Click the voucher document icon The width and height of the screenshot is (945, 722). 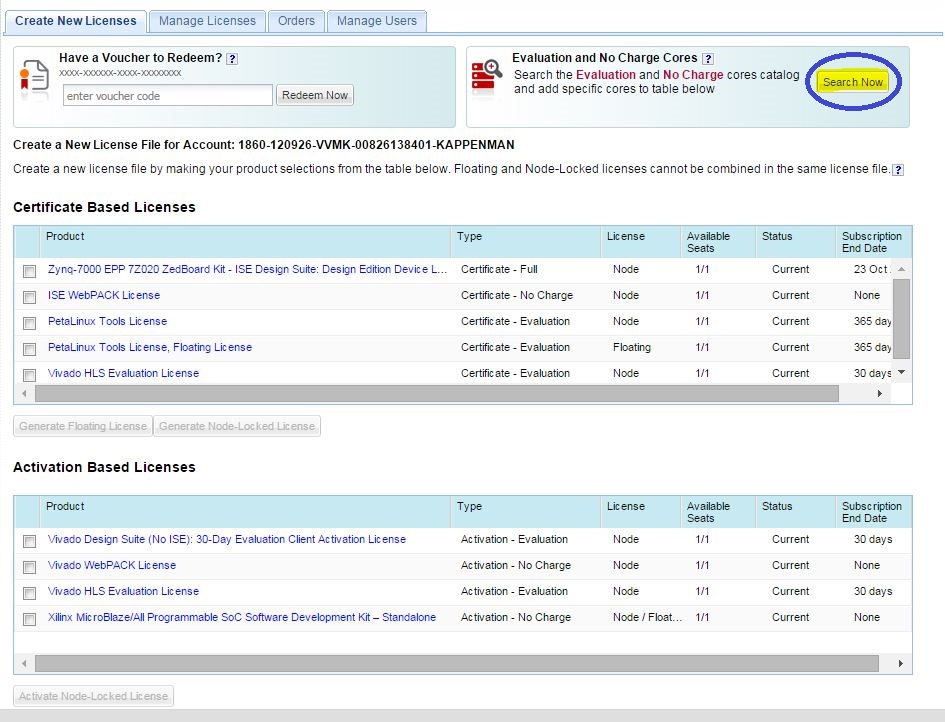(x=34, y=78)
